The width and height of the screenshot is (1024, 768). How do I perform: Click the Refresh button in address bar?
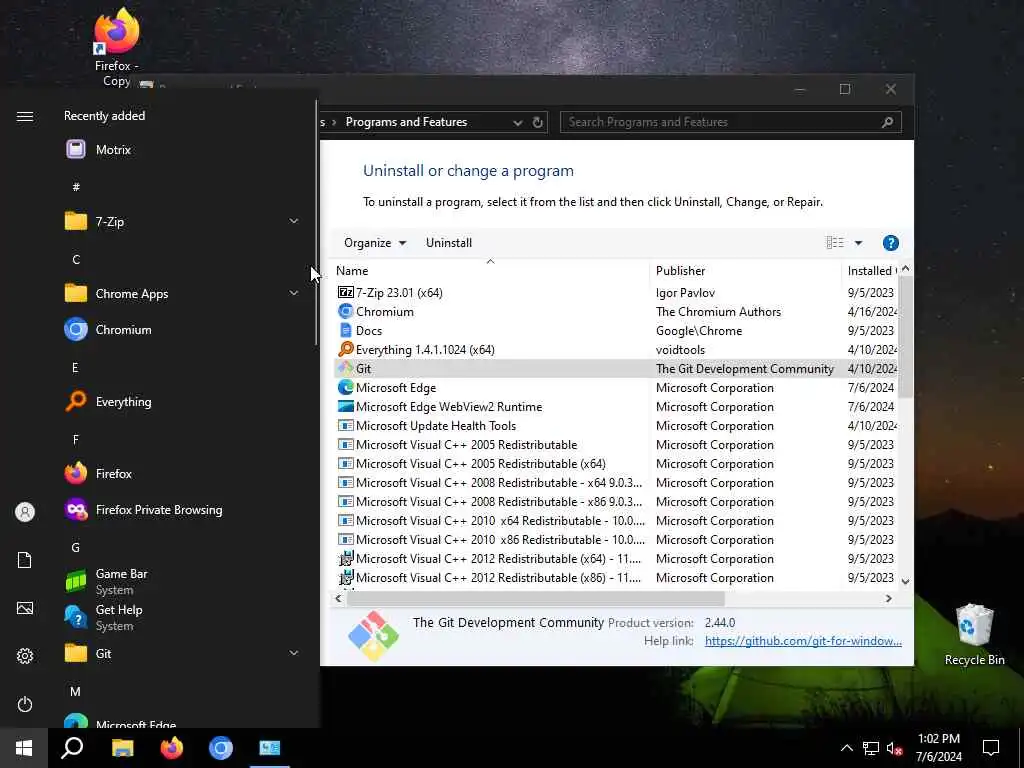[537, 122]
